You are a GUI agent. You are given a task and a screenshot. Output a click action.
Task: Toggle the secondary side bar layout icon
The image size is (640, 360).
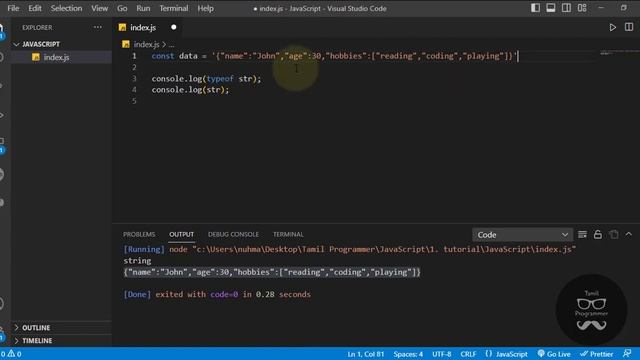click(x=566, y=8)
